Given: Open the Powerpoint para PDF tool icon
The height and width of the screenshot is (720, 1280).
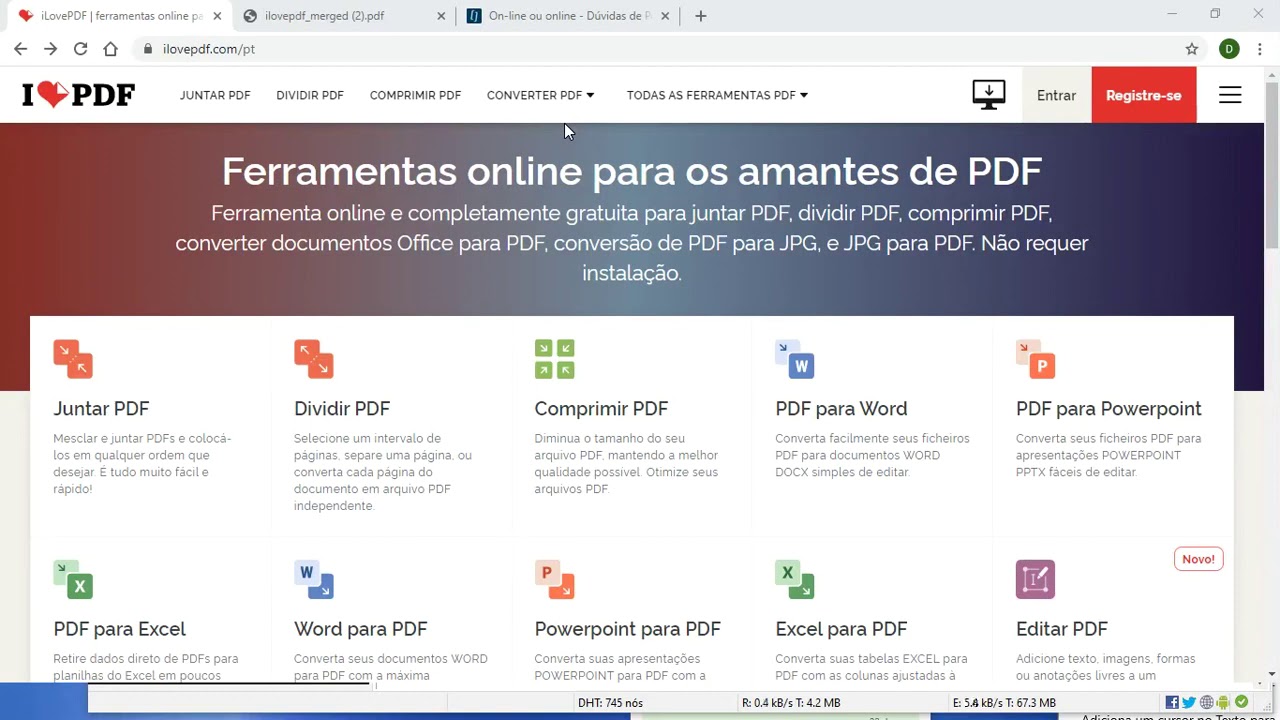Looking at the screenshot, I should coord(554,579).
